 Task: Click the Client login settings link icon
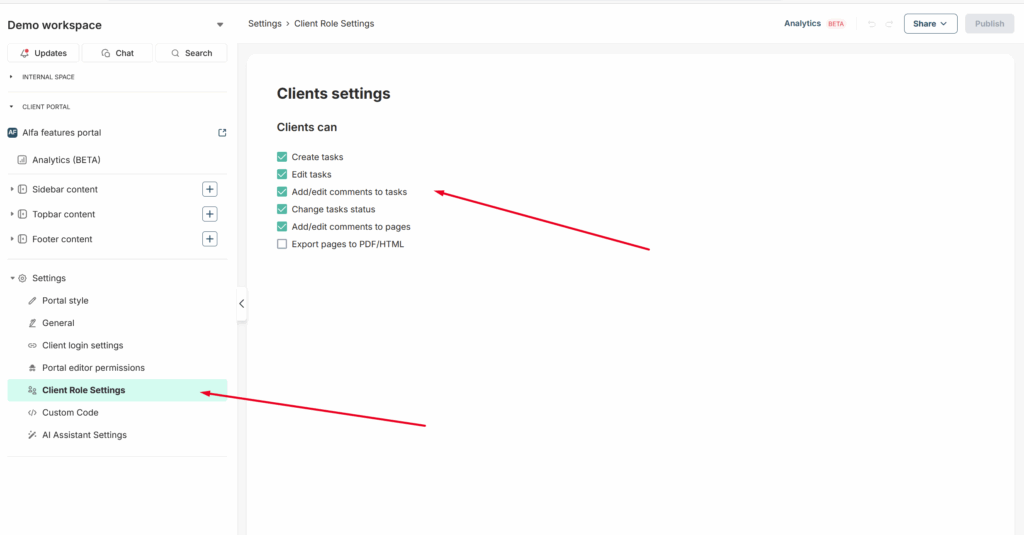coord(32,346)
